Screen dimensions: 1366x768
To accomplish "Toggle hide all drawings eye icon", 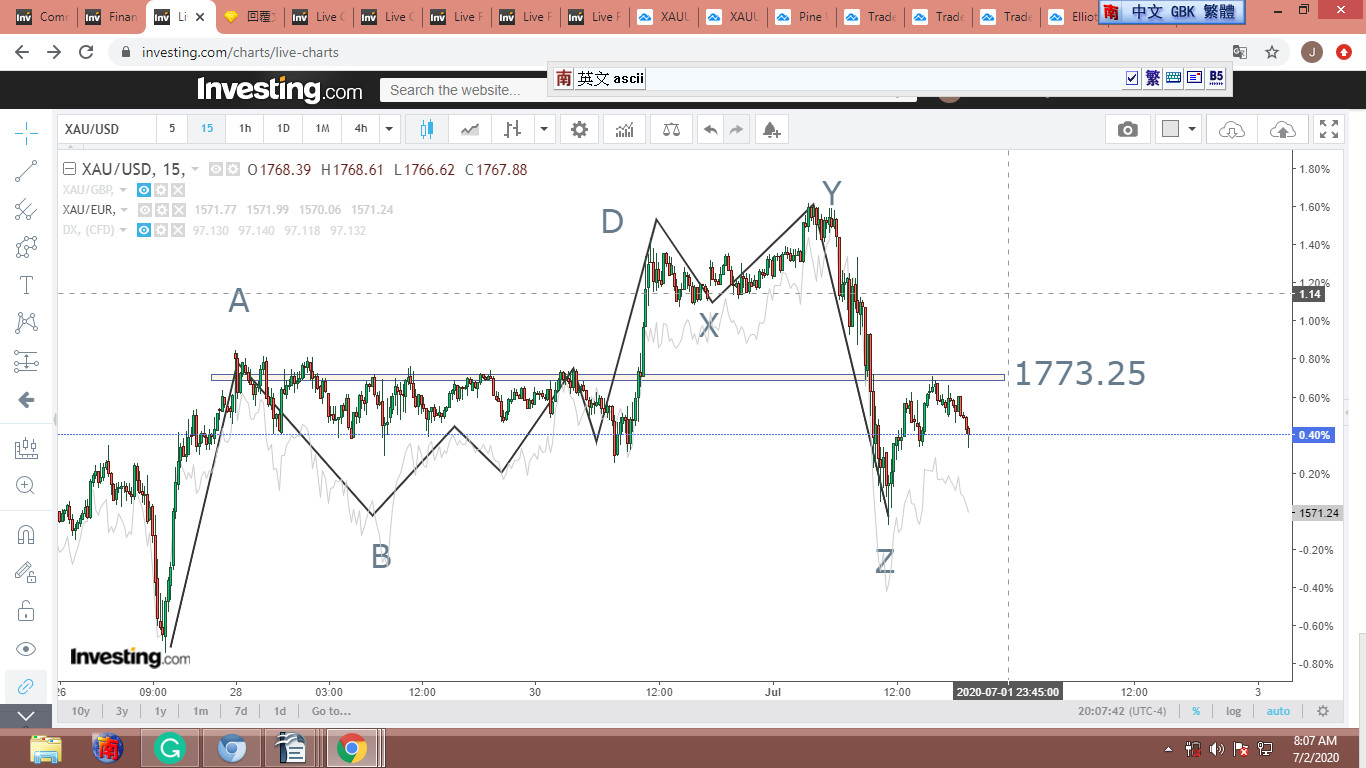I will (27, 648).
